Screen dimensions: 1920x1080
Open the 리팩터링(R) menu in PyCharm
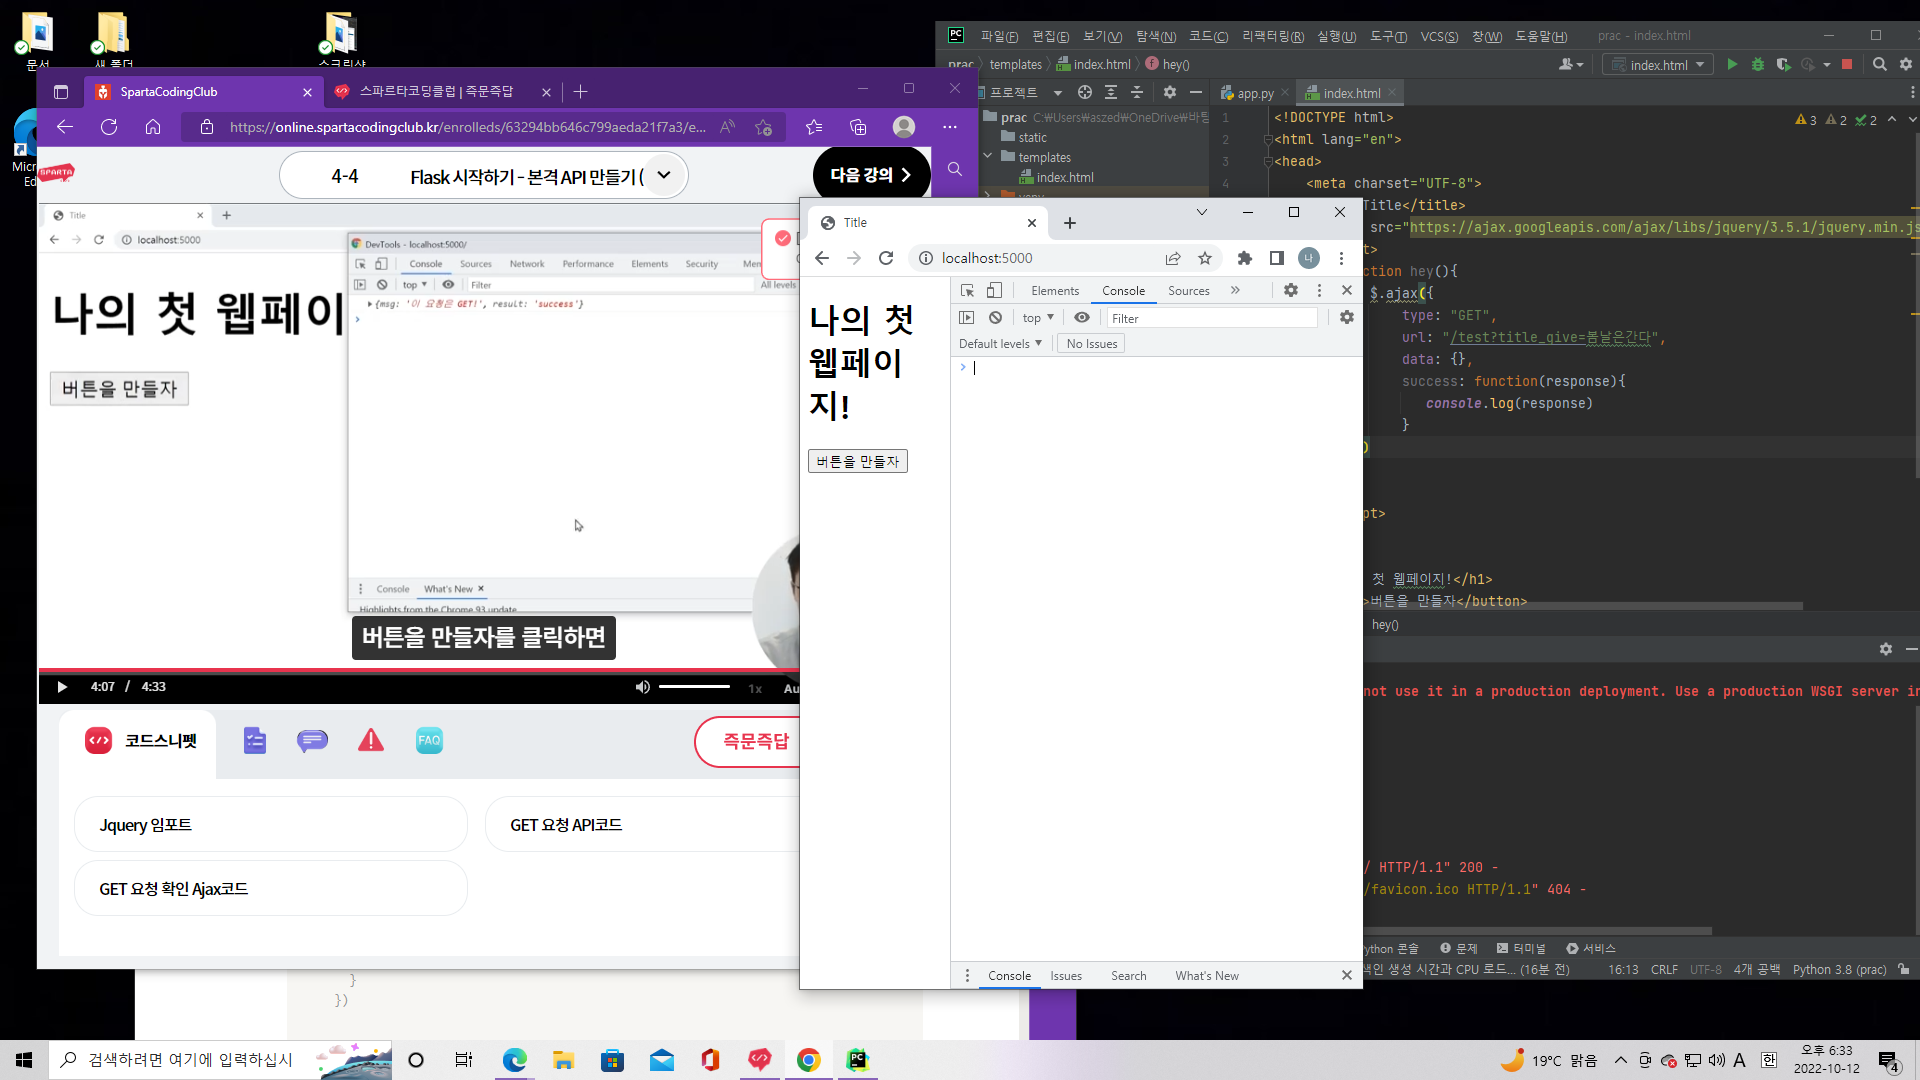(x=1272, y=36)
